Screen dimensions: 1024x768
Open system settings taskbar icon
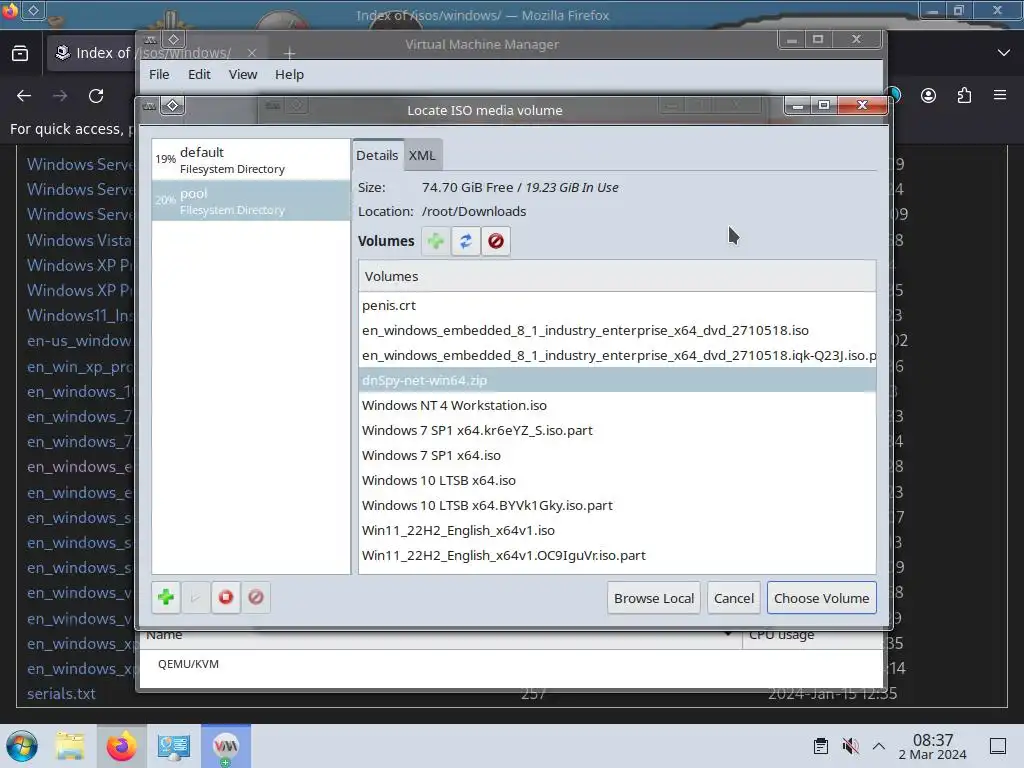174,746
